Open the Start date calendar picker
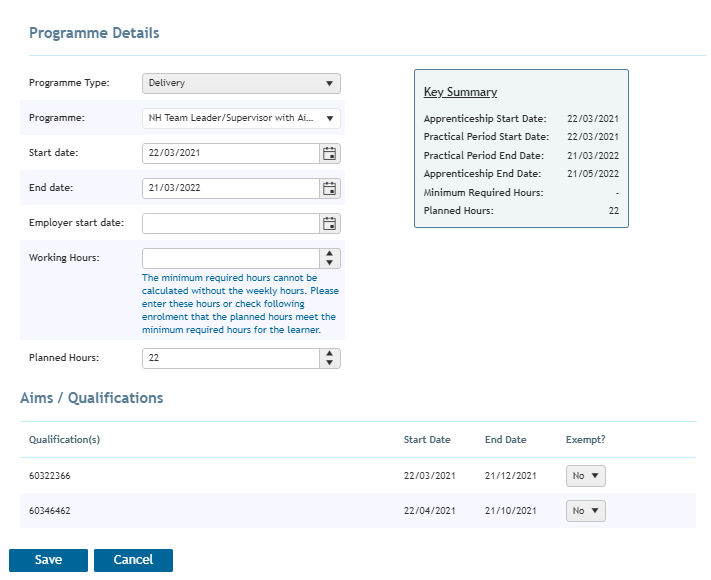711x580 pixels. tap(330, 154)
